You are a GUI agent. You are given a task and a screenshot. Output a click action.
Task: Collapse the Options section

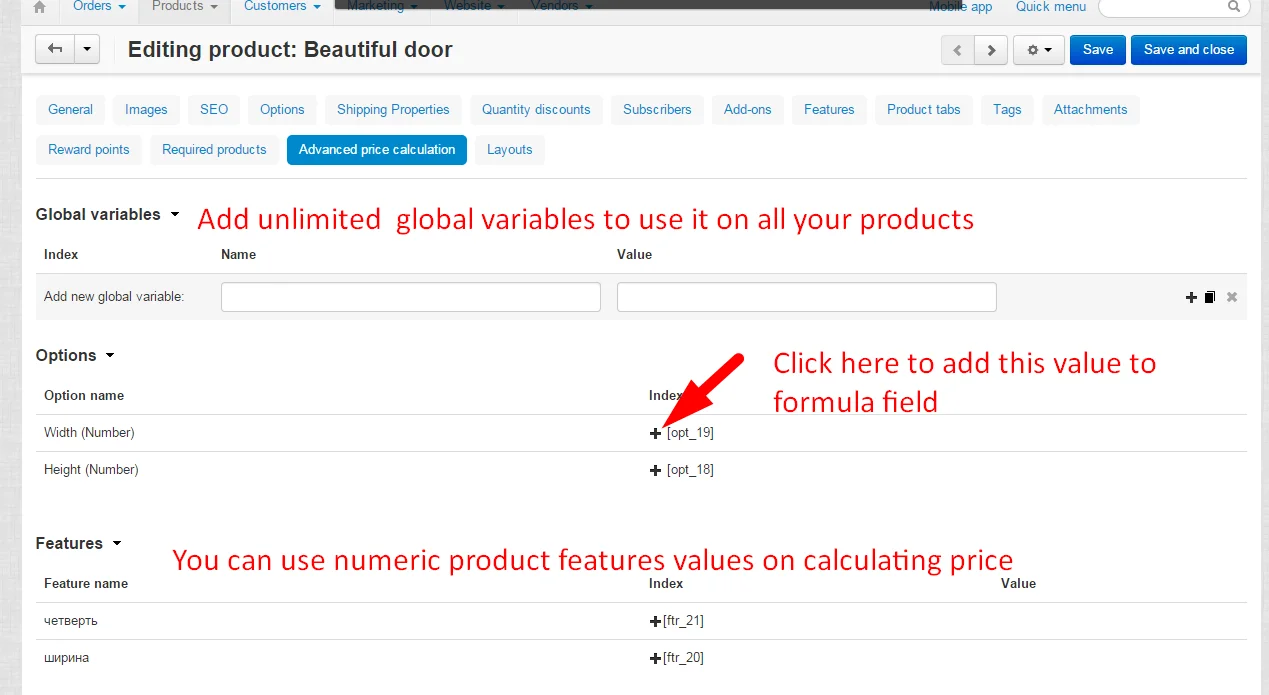tap(110, 356)
